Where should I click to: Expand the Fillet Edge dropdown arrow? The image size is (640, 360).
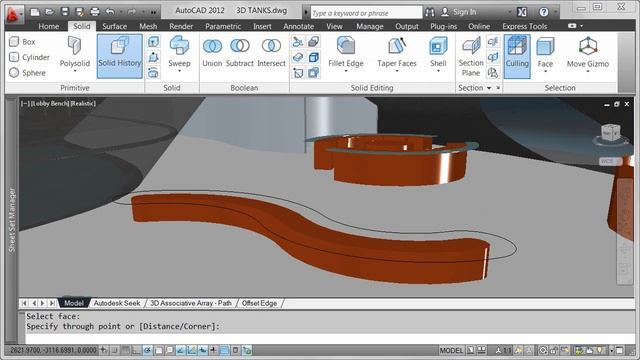click(346, 71)
